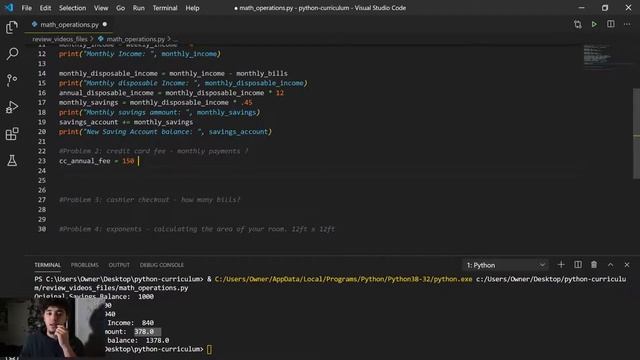Click savings_account on line 19
Screen dimensions: 640x360
pos(88,122)
